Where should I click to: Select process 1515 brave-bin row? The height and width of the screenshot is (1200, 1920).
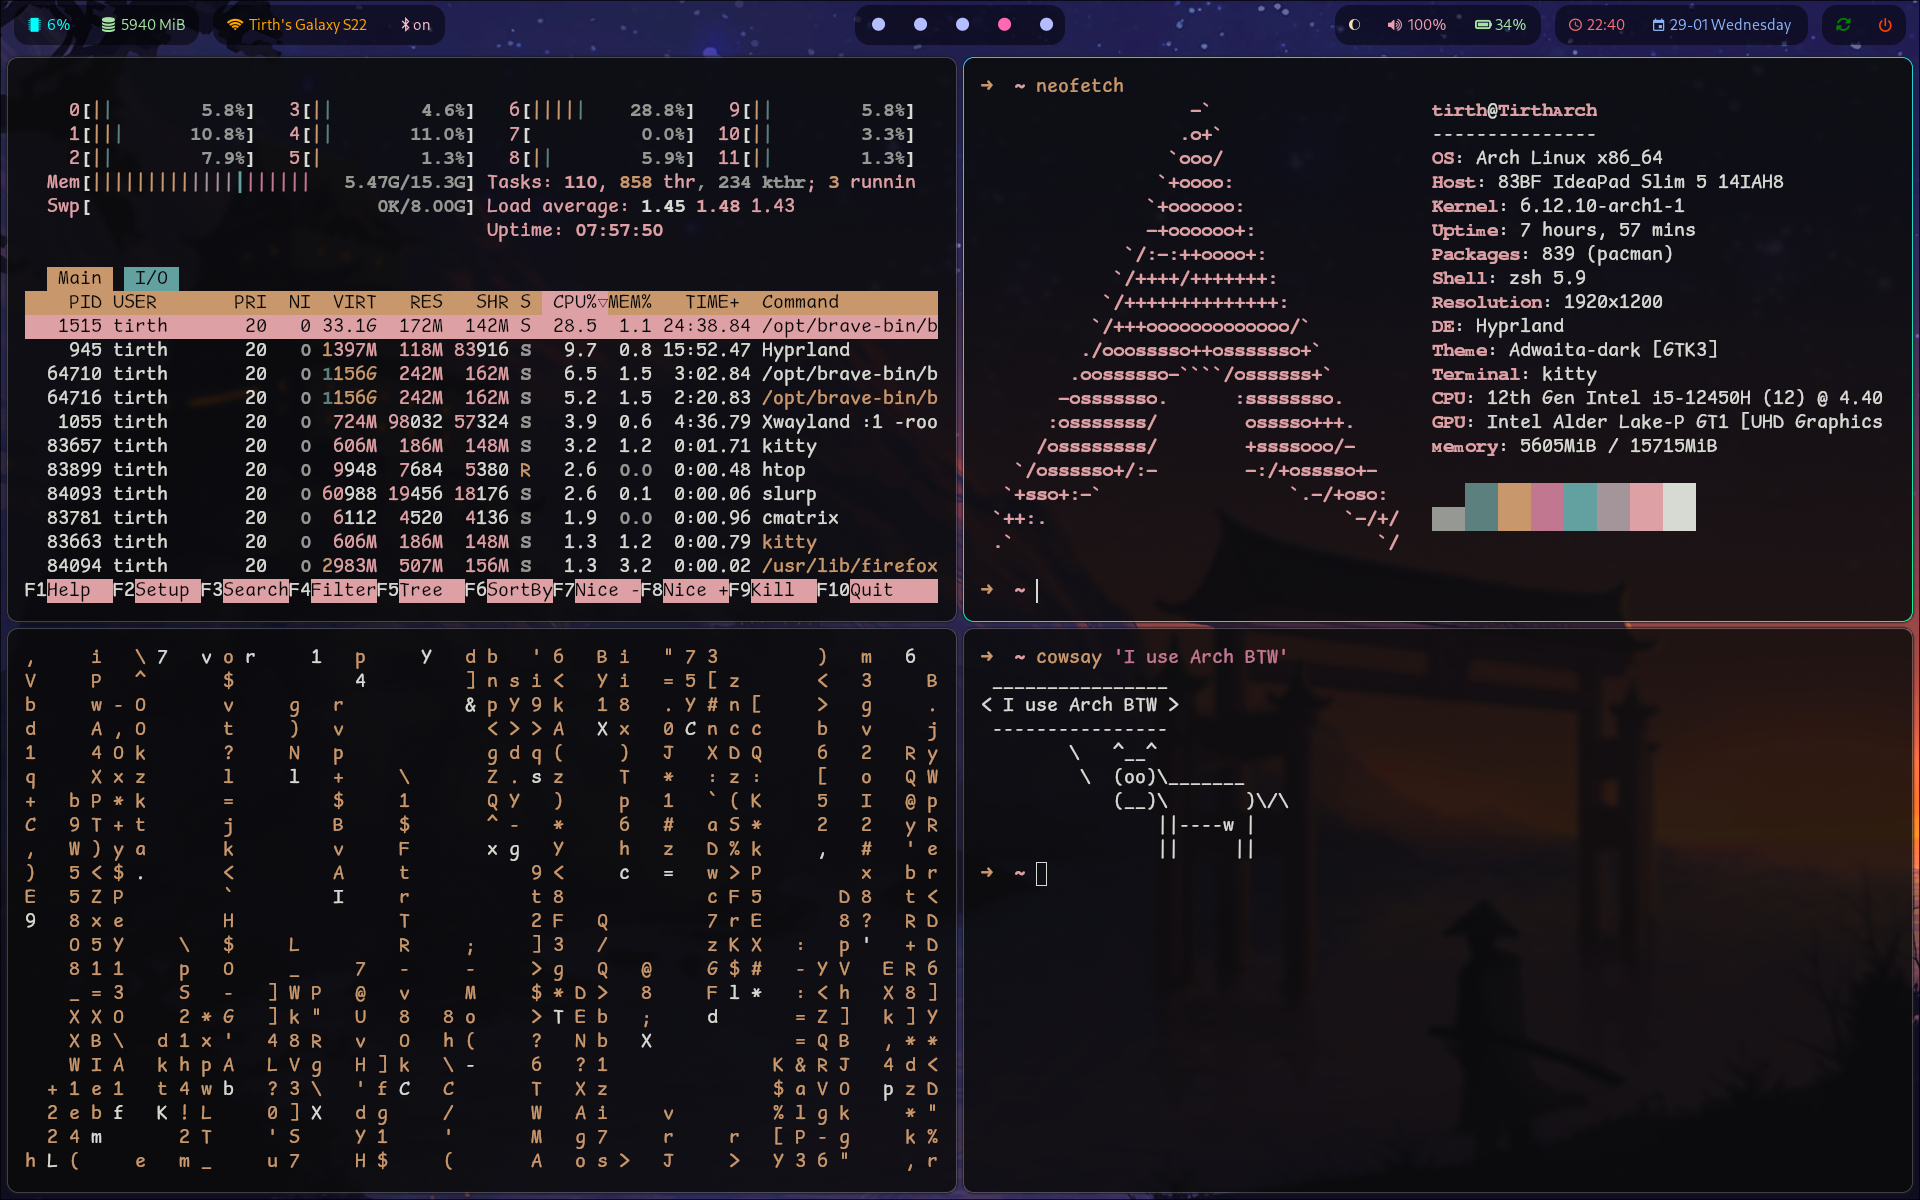[481, 326]
